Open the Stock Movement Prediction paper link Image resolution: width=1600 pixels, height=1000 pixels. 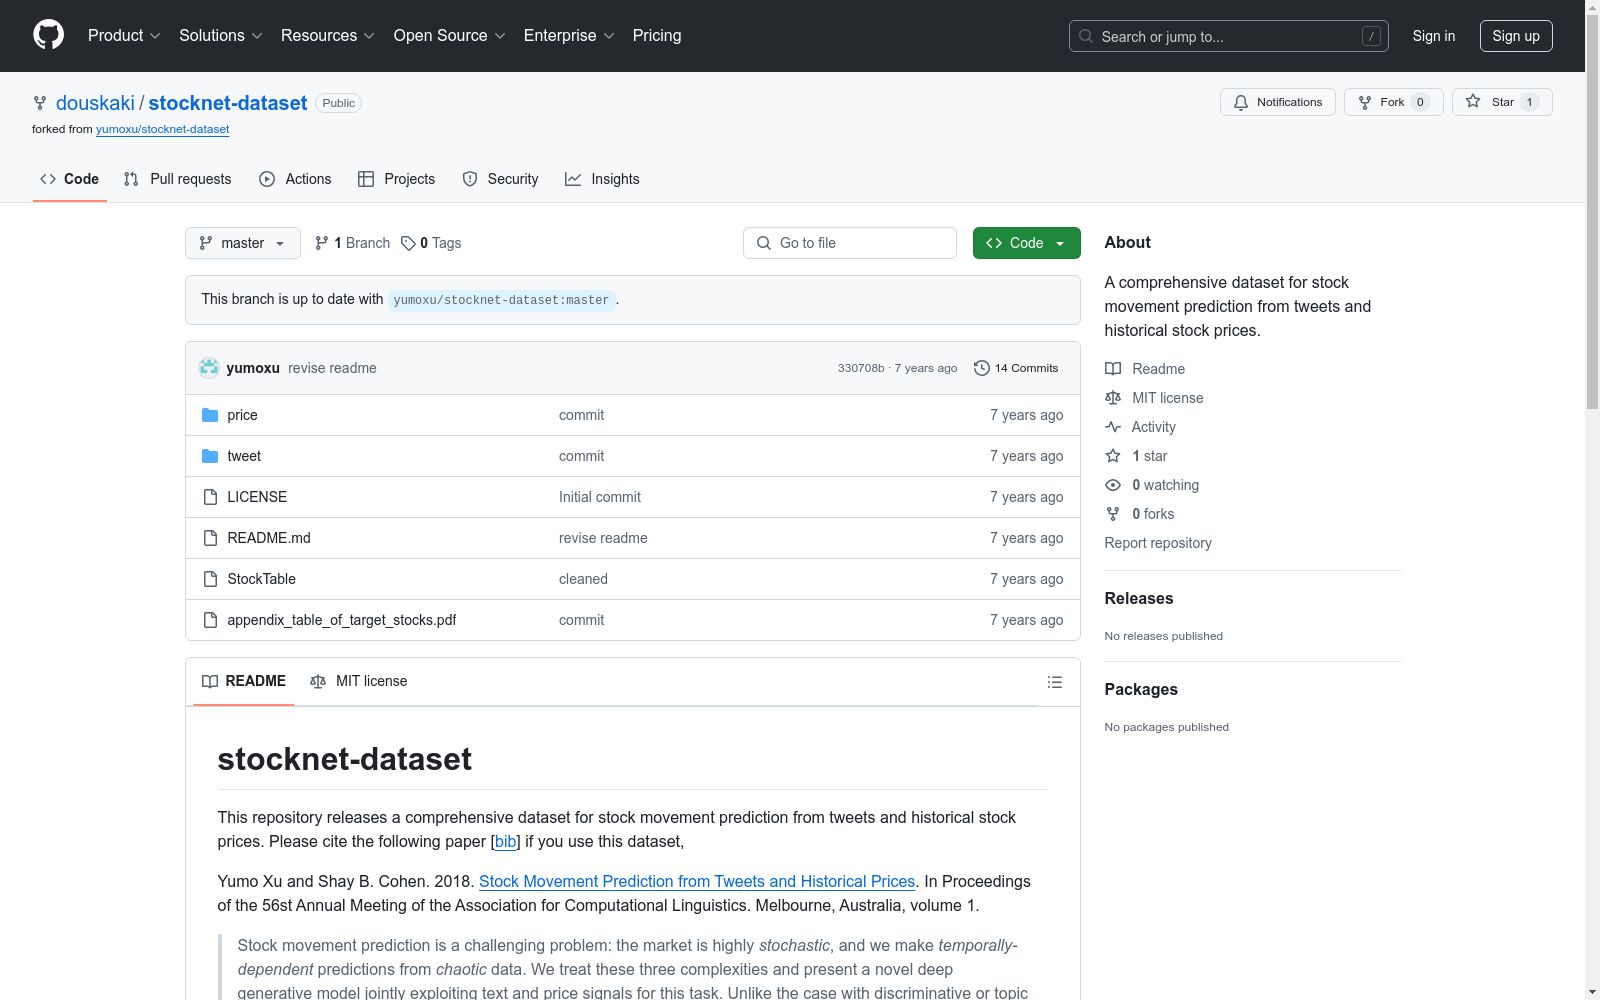tap(697, 882)
